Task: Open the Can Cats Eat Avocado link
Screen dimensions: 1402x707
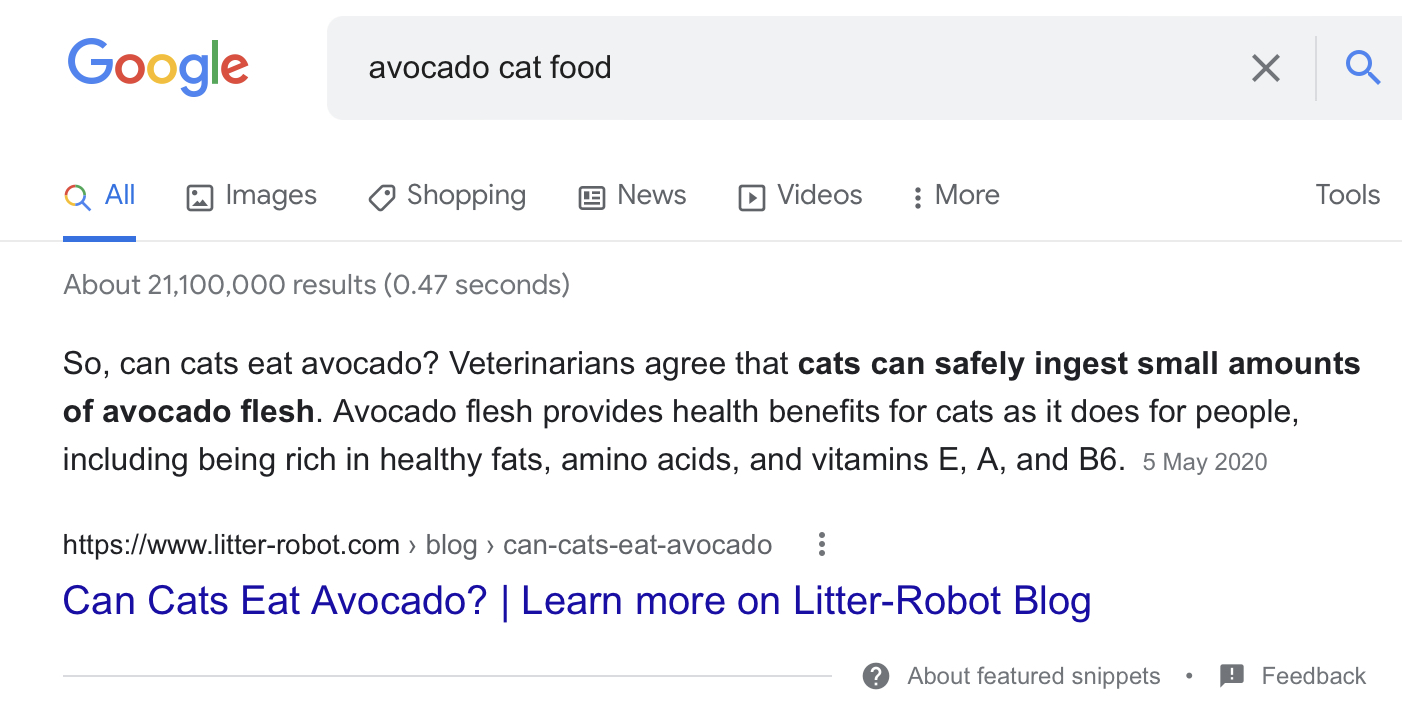Action: [x=576, y=600]
